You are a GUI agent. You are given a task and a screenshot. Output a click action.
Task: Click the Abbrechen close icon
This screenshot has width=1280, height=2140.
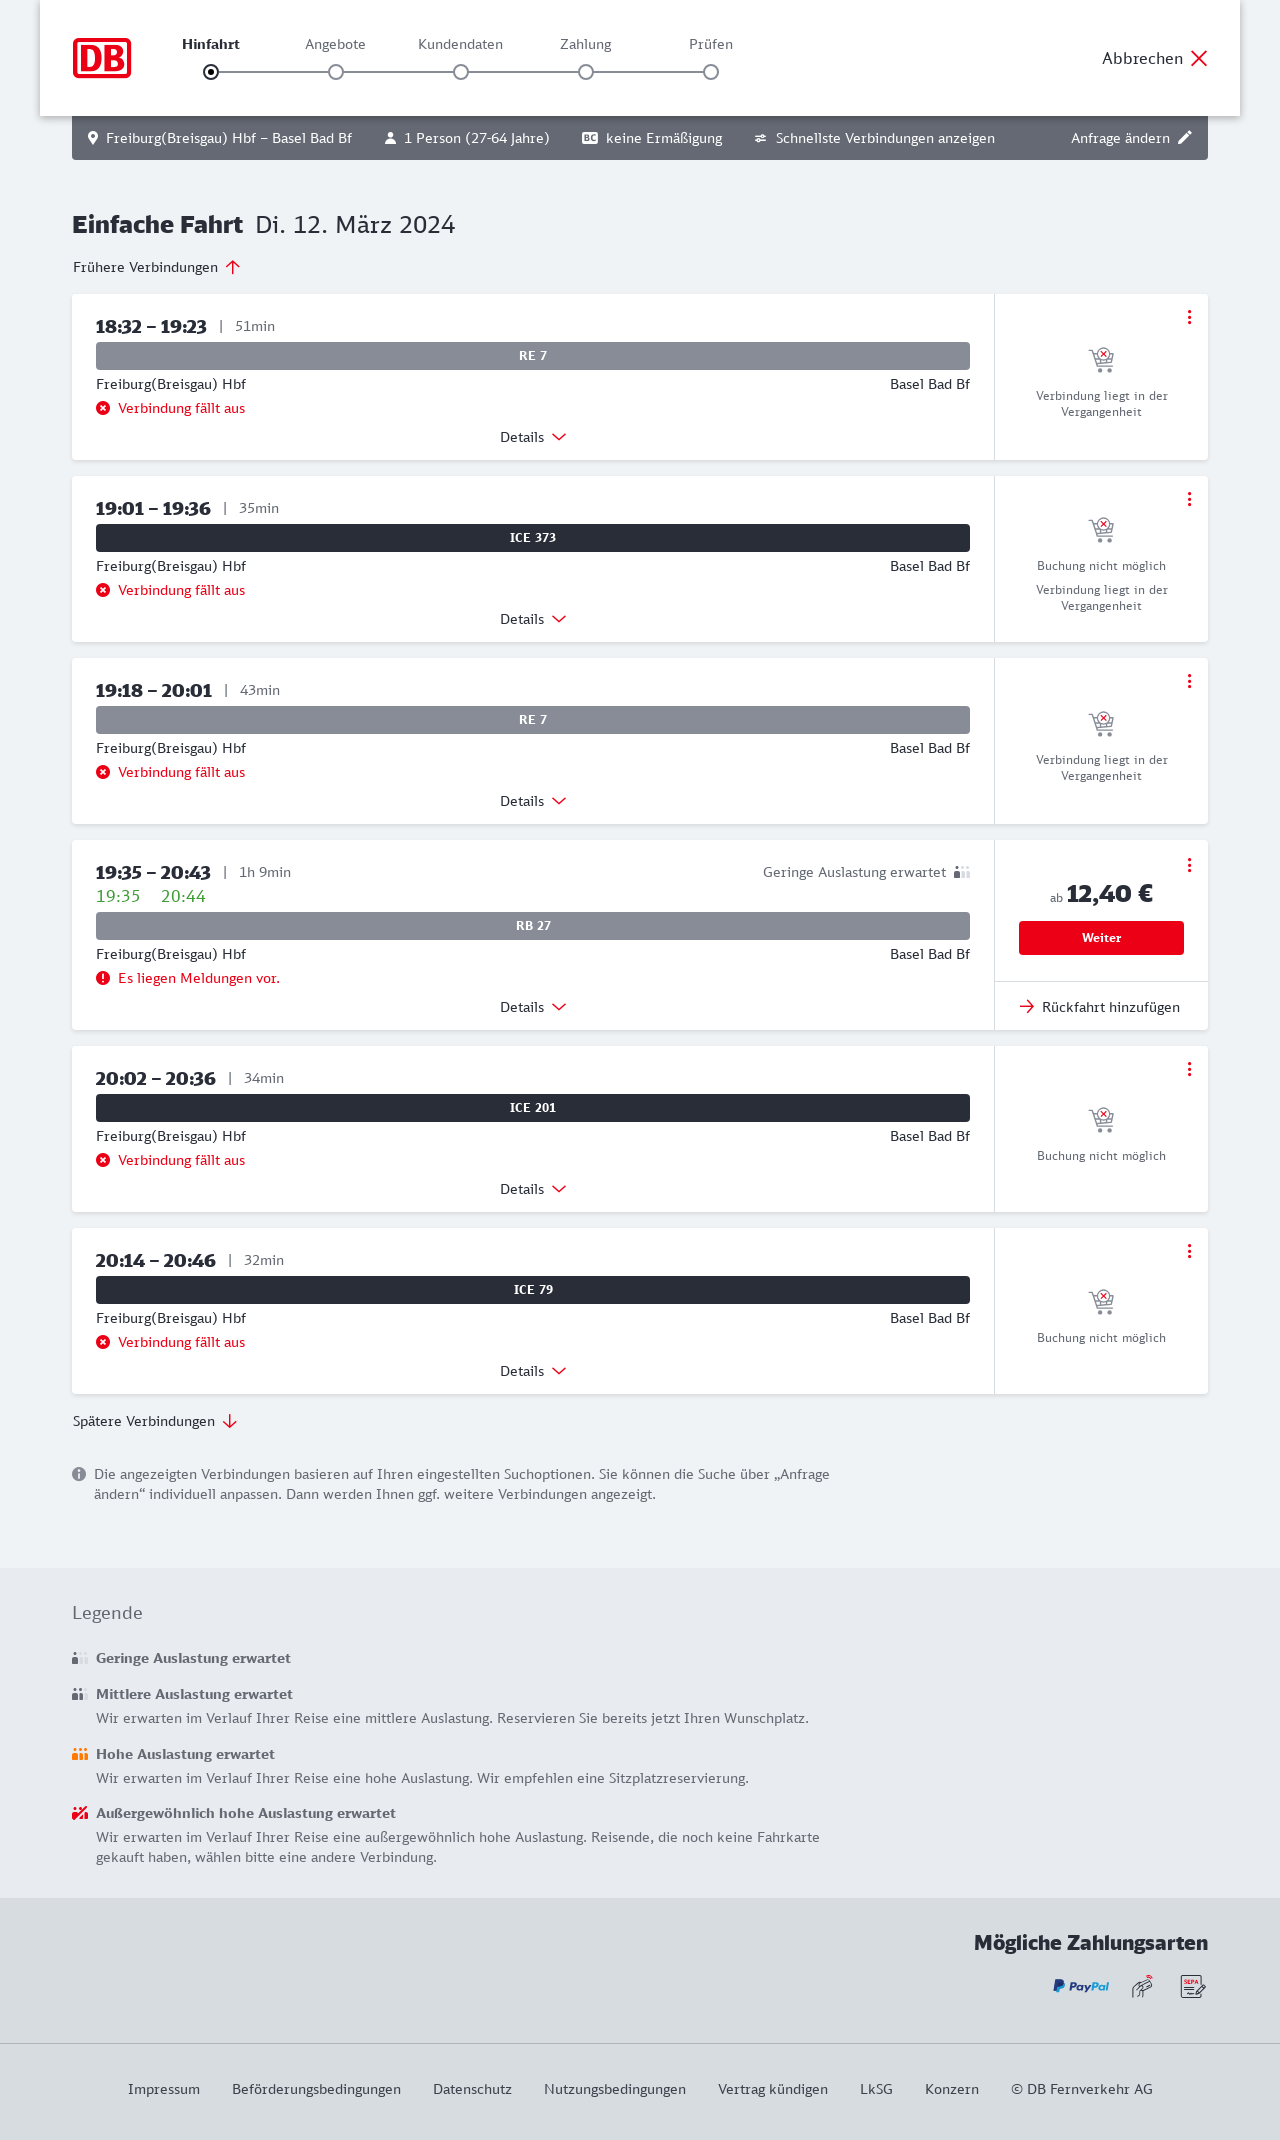point(1199,58)
